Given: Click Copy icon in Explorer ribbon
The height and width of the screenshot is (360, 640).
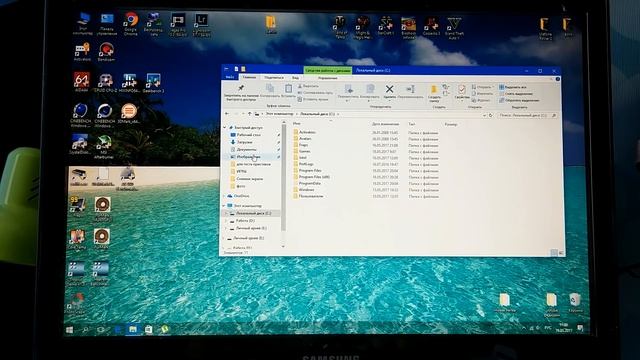Looking at the screenshot, I should pyautogui.click(x=270, y=88).
